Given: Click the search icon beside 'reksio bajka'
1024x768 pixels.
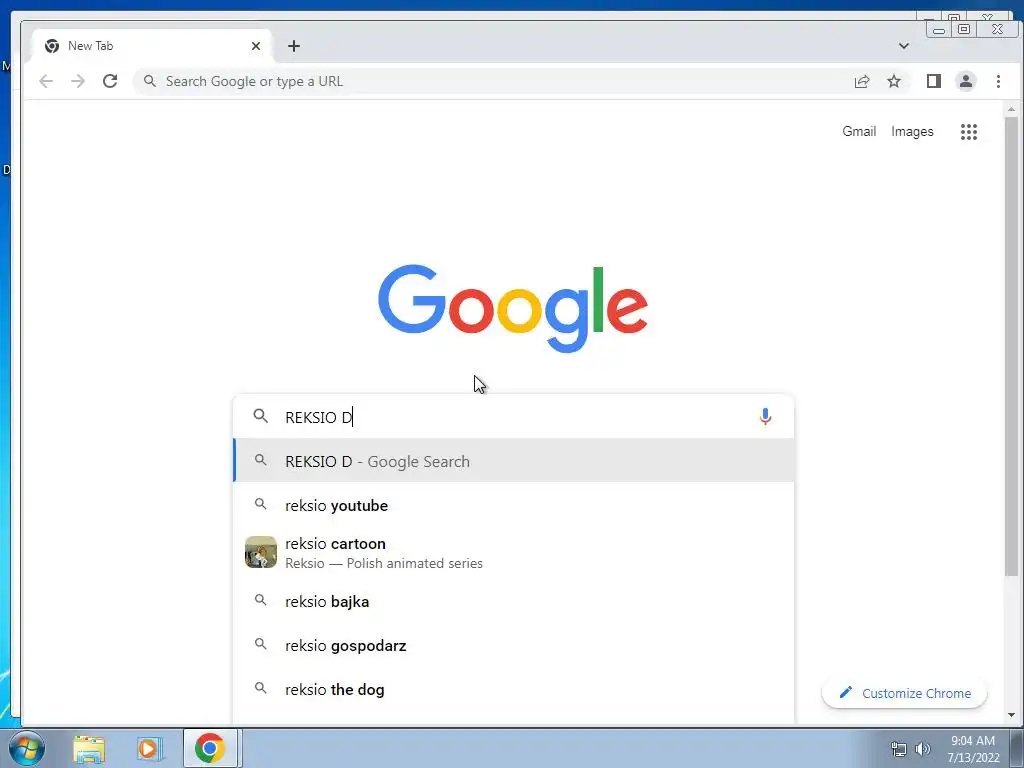Looking at the screenshot, I should click(x=261, y=600).
